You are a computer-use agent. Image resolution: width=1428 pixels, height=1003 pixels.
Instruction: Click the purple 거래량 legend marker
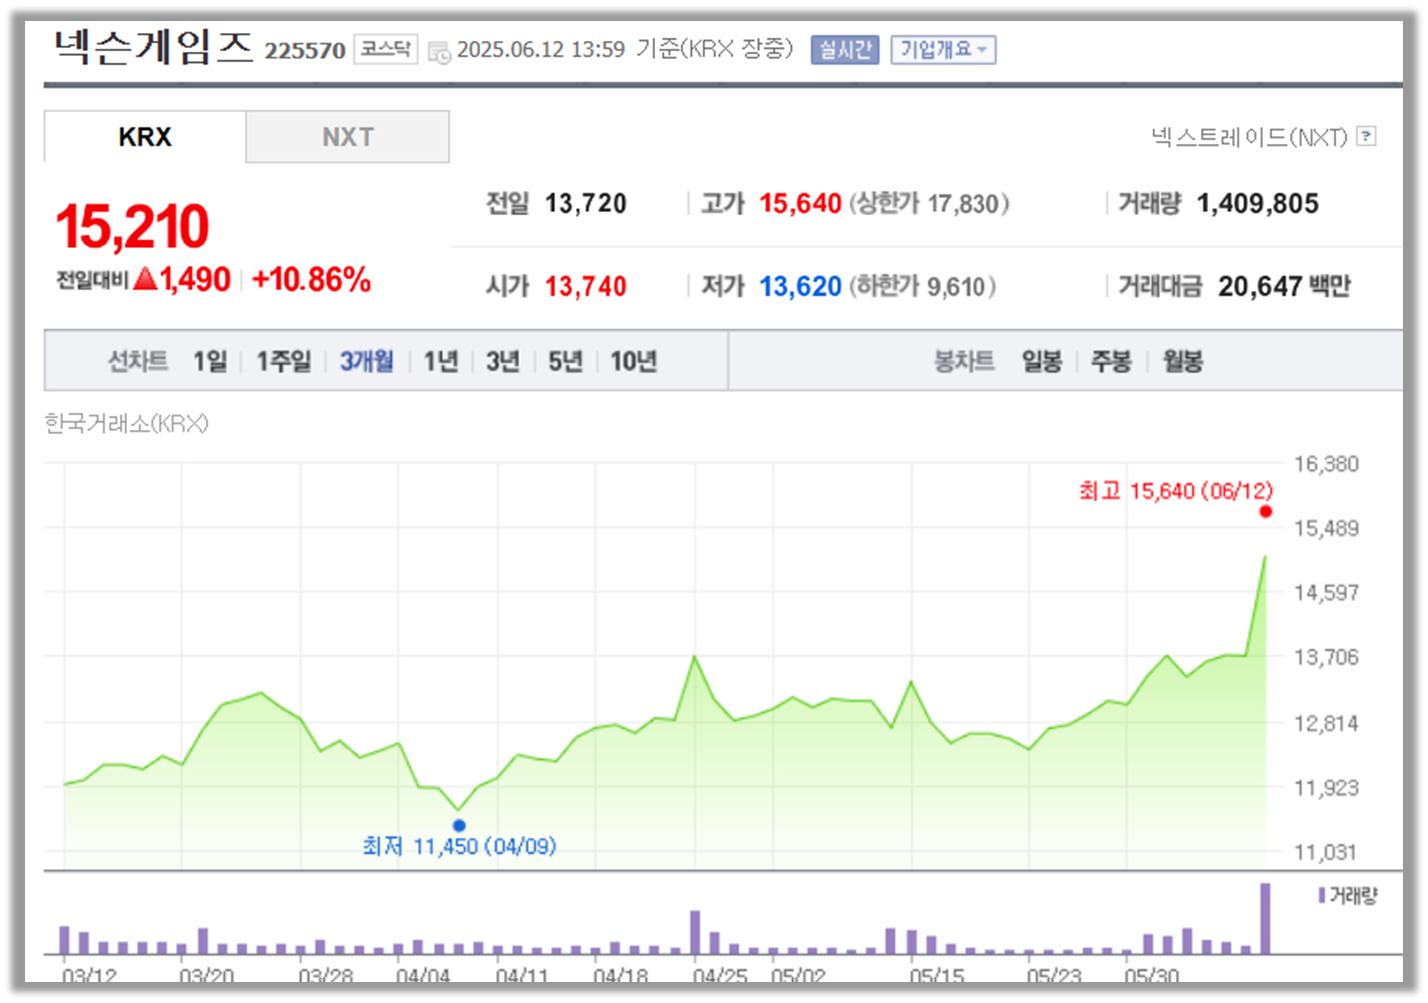[x=1322, y=895]
